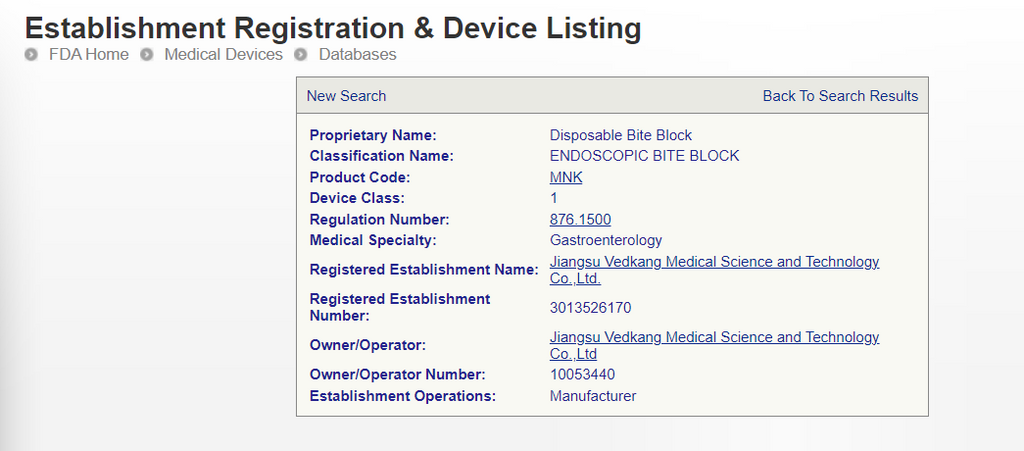
Task: Click the Establishment Registration & Device Listing heading
Action: (333, 27)
